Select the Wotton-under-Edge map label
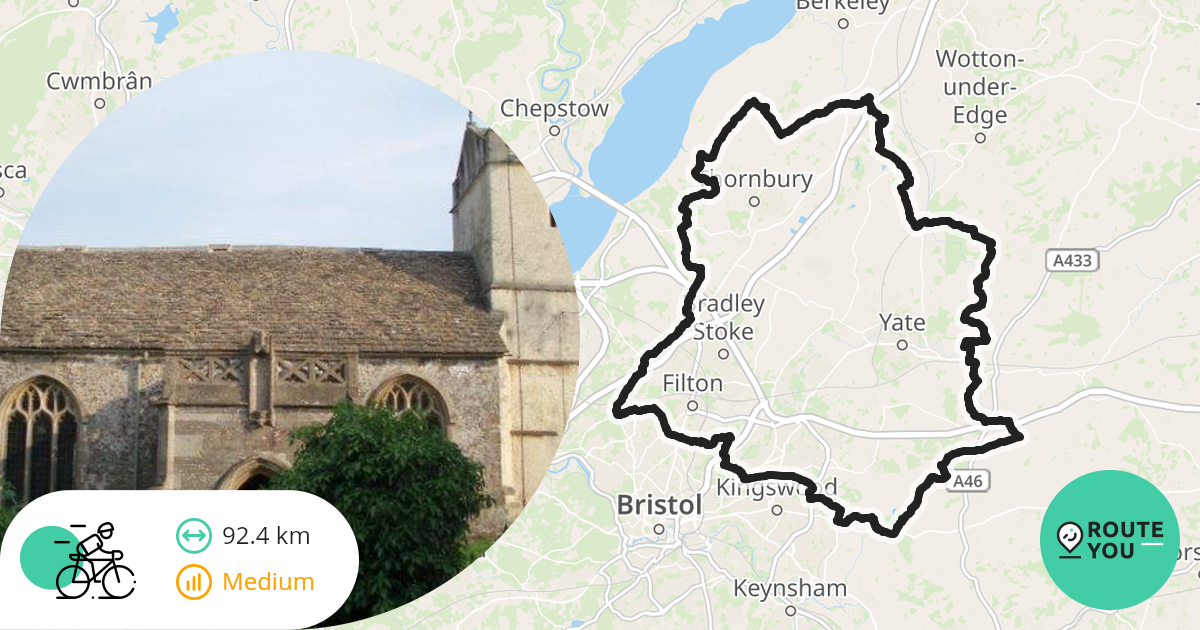 click(980, 86)
